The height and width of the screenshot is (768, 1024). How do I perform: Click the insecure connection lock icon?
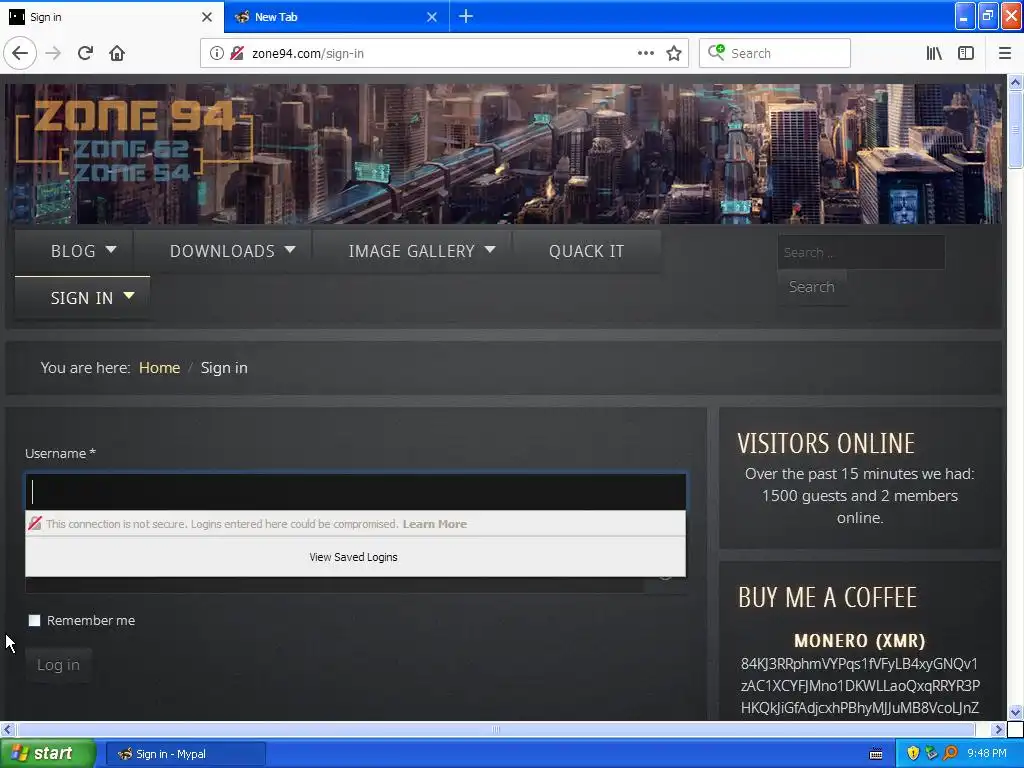(237, 53)
